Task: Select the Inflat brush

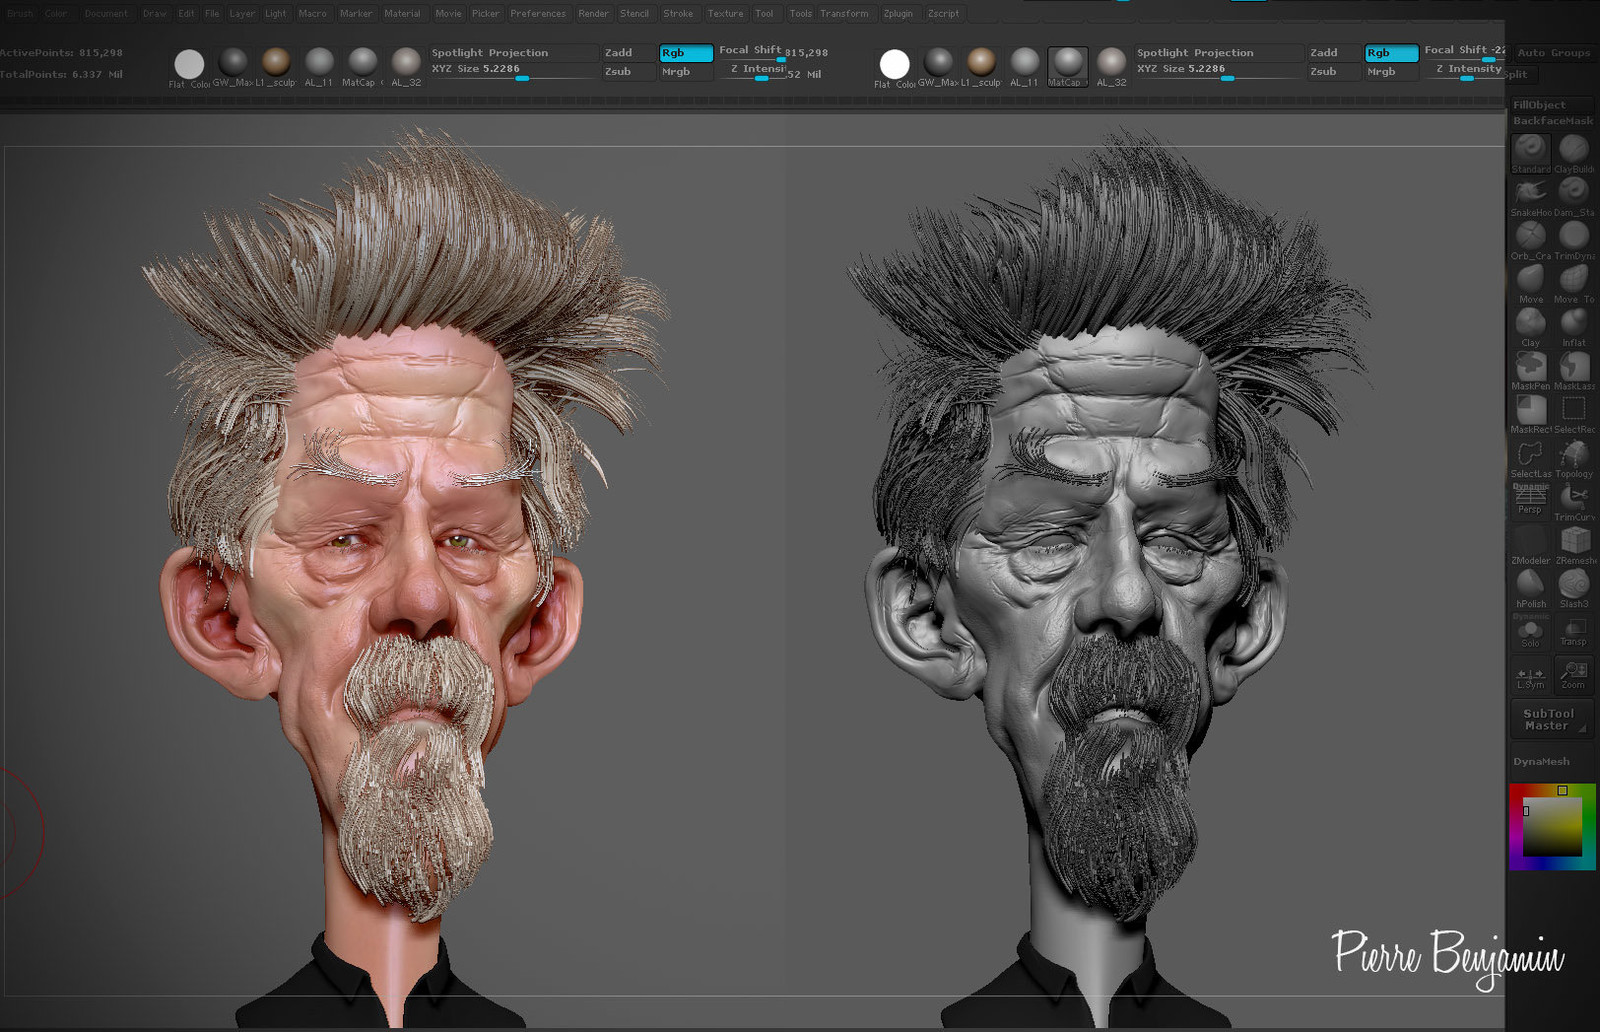Action: tap(1574, 327)
